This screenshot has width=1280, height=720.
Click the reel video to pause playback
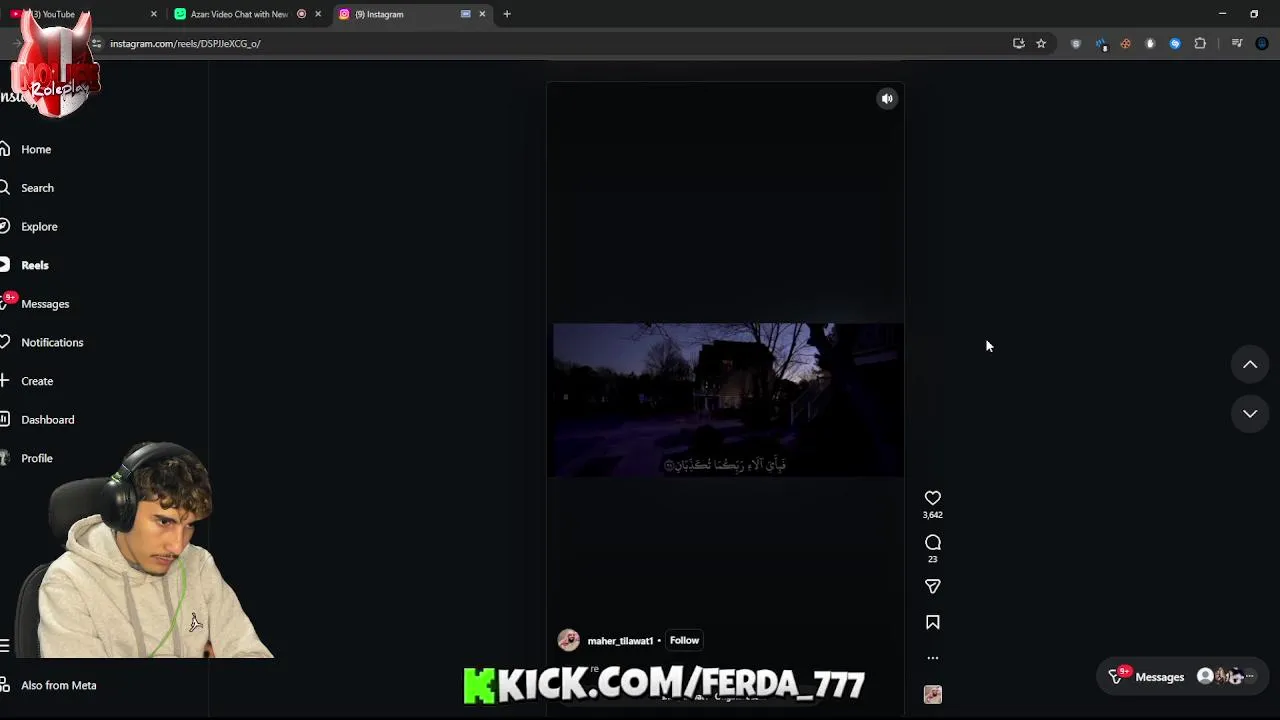727,399
